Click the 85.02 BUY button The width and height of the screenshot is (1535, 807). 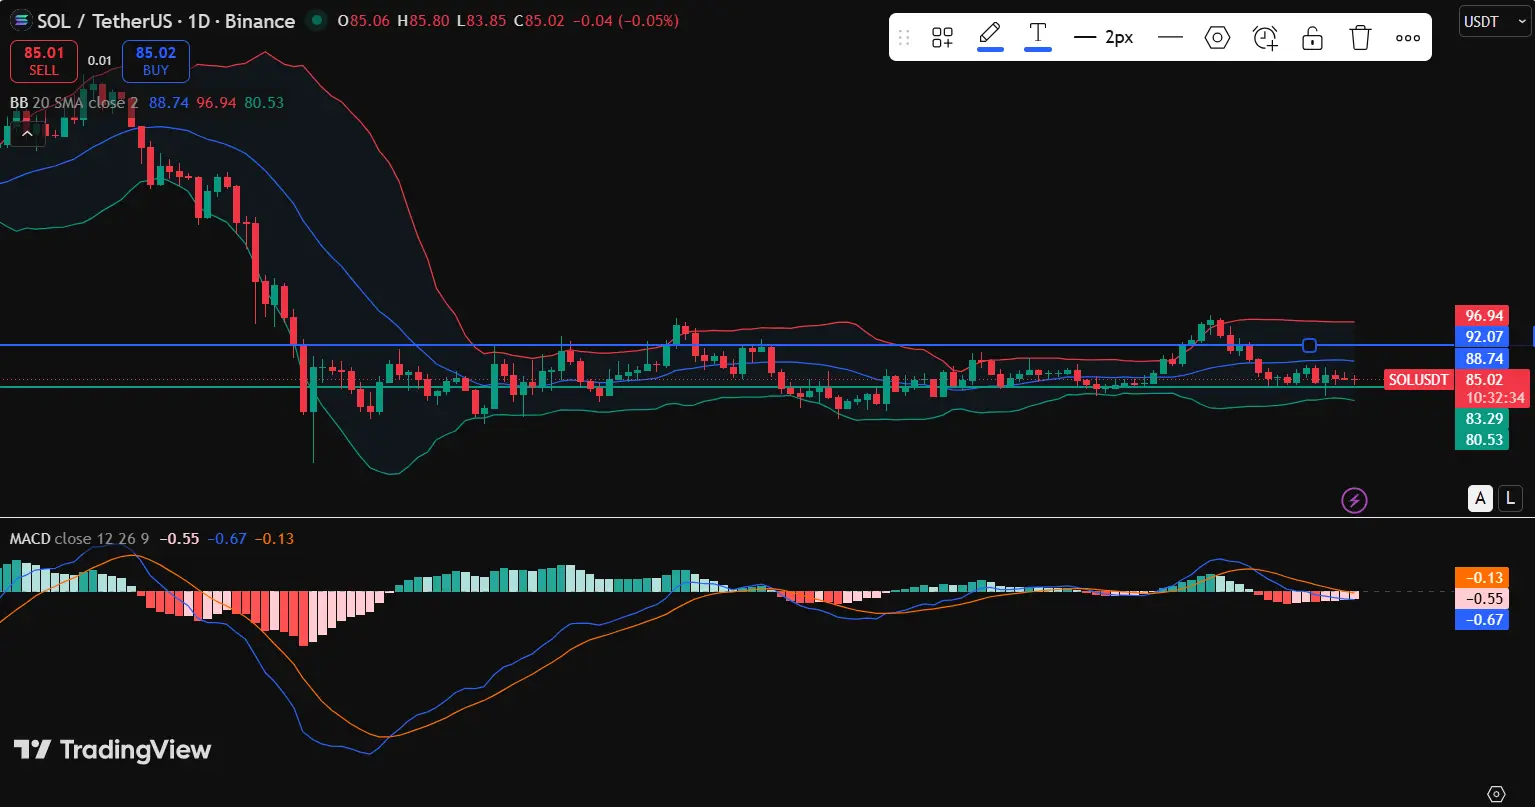coord(156,61)
